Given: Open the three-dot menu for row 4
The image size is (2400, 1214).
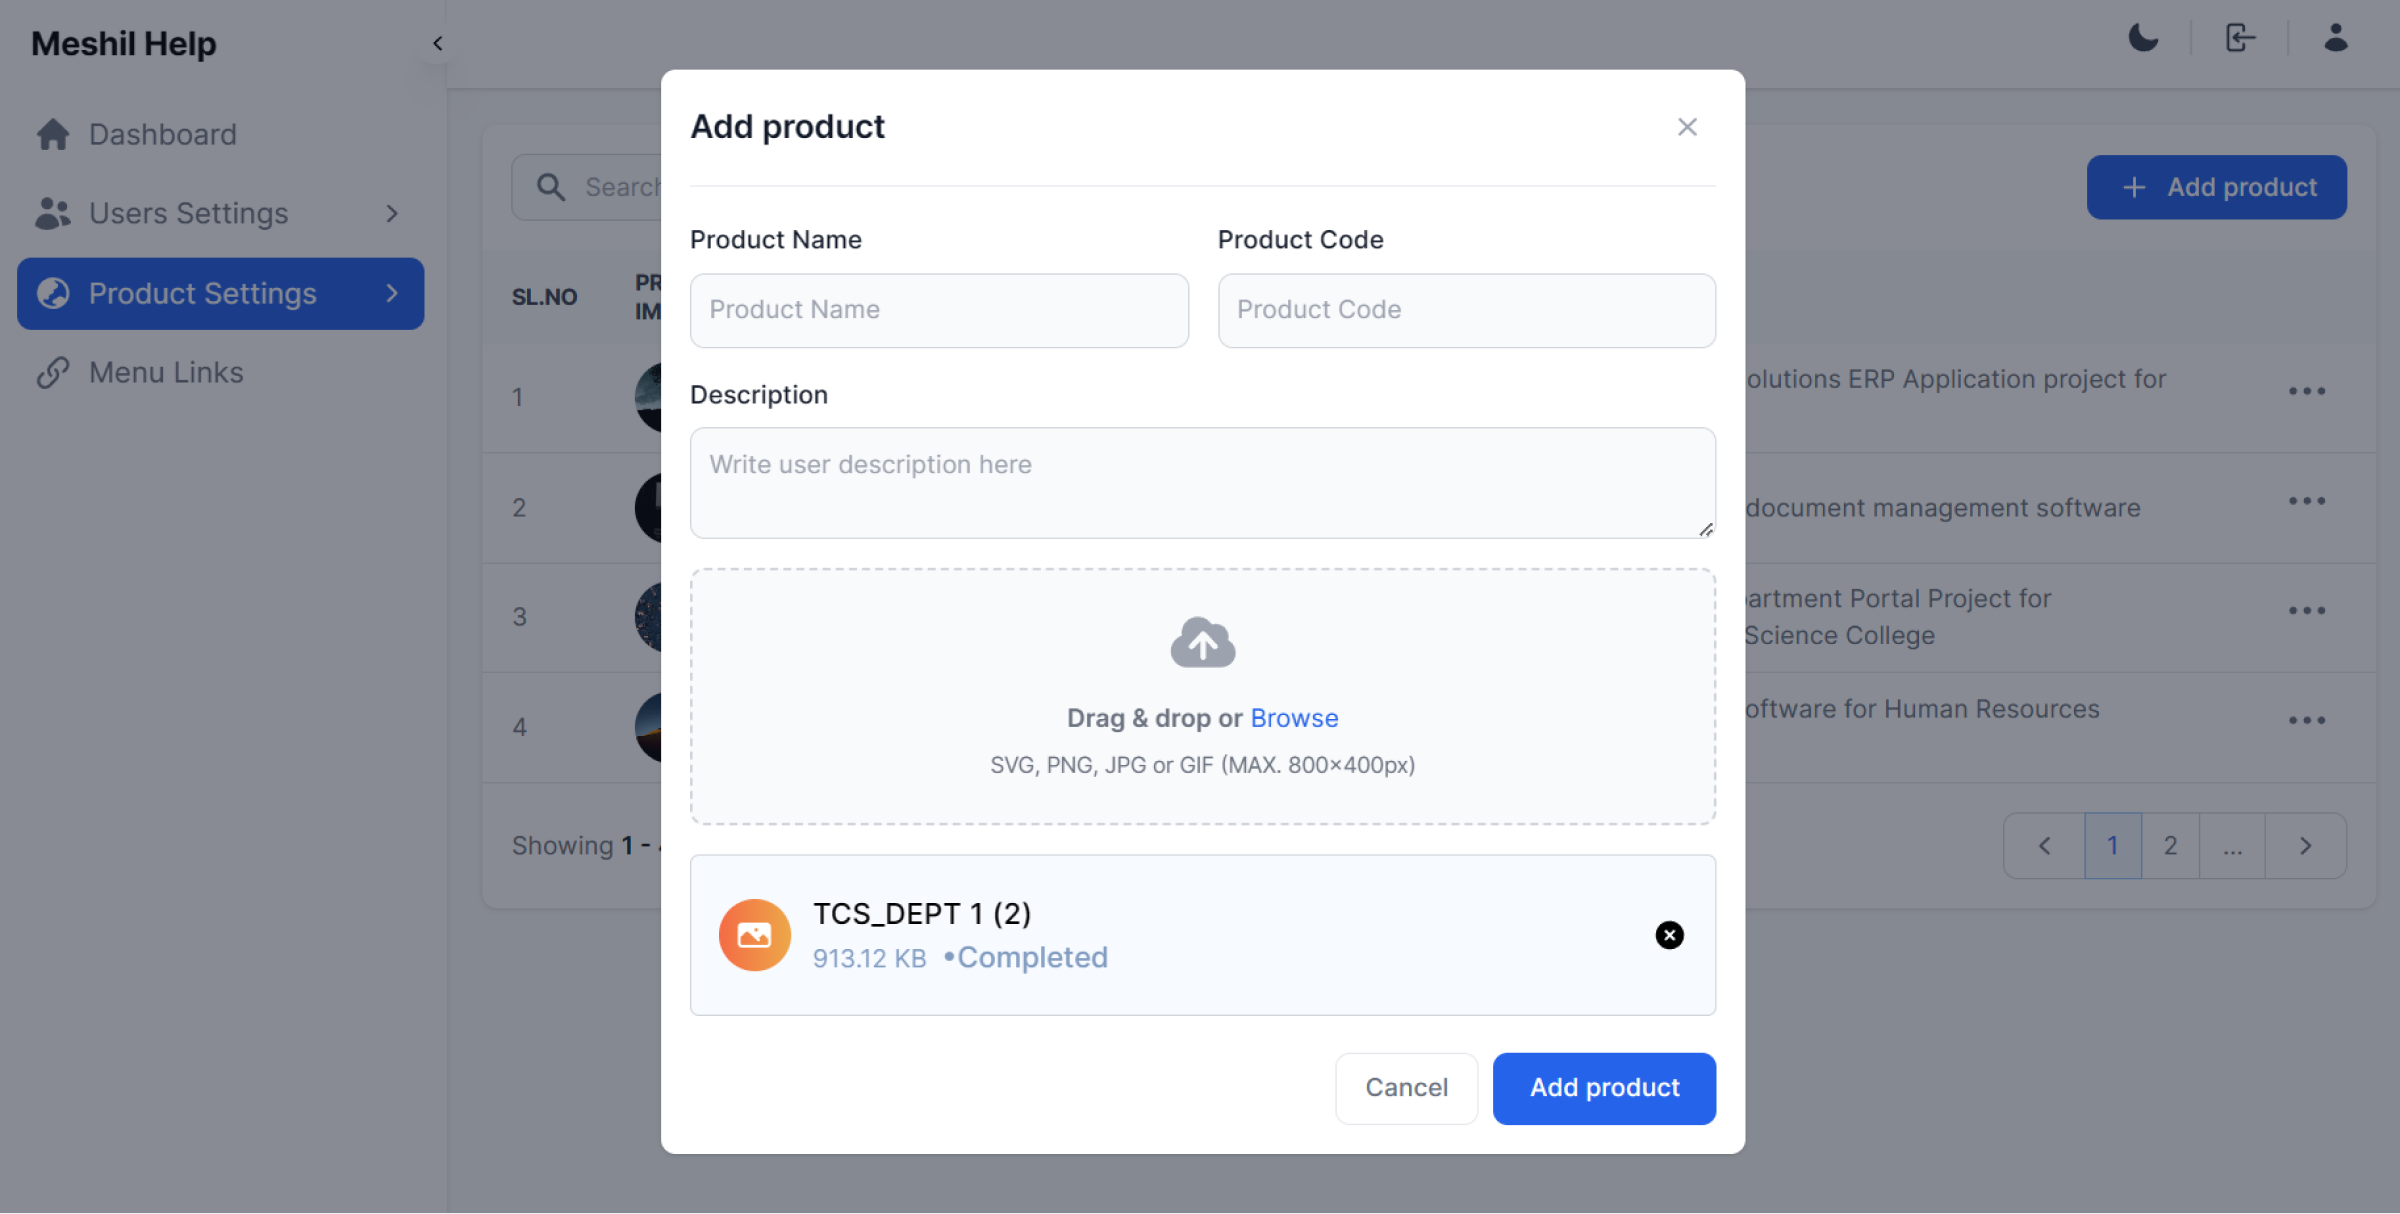Looking at the screenshot, I should click(2307, 720).
